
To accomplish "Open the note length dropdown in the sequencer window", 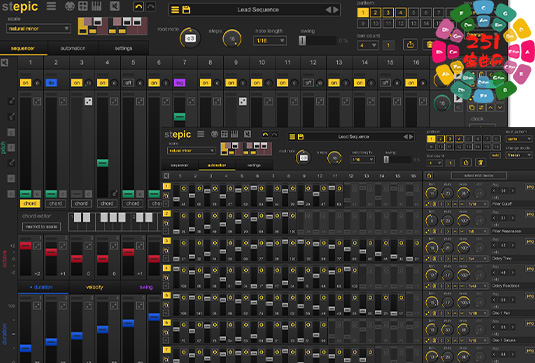I will [270, 41].
